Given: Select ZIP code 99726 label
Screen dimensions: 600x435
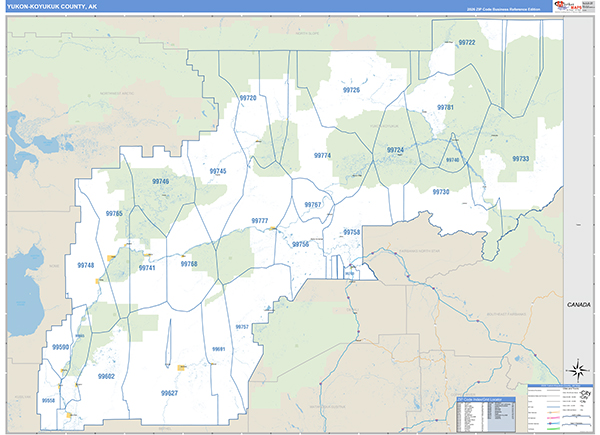Looking at the screenshot, I should point(351,90).
